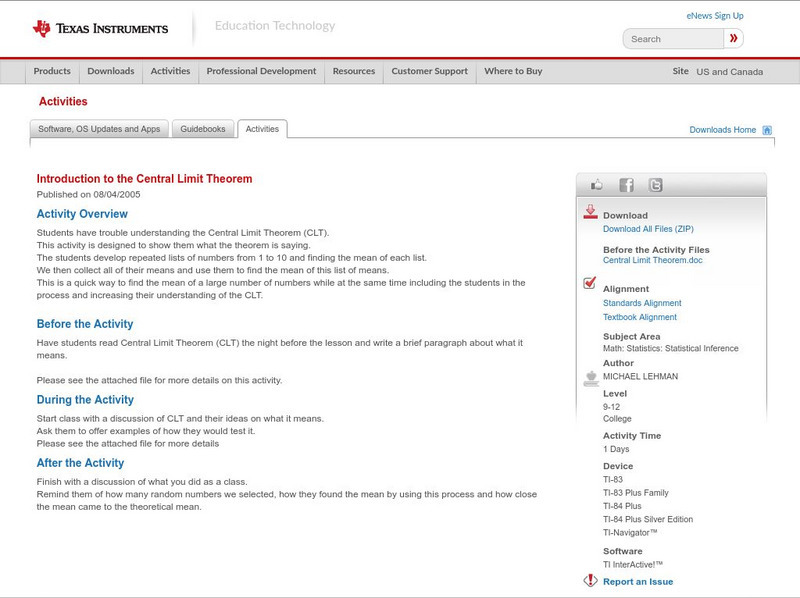Viewport: 800px width, 598px height.
Task: Click the 9-12 level entry
Action: point(611,407)
